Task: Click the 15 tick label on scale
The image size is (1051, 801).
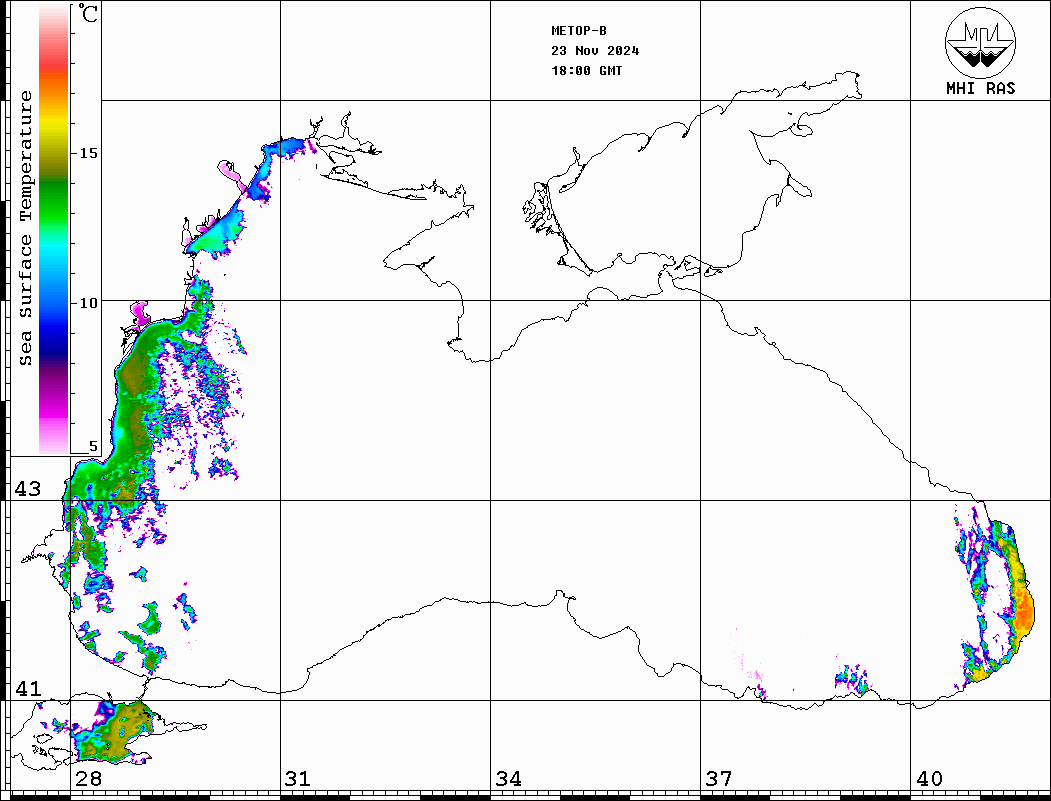Action: [88, 153]
